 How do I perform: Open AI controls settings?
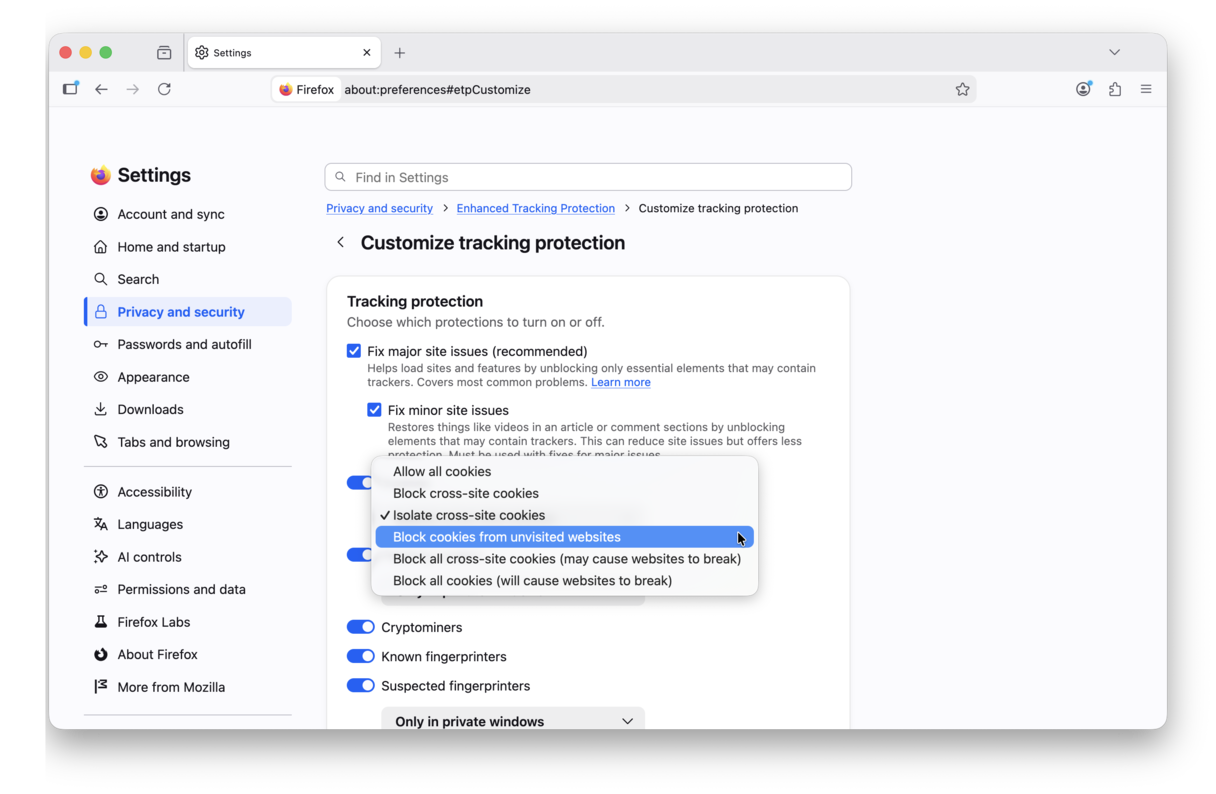point(188,557)
